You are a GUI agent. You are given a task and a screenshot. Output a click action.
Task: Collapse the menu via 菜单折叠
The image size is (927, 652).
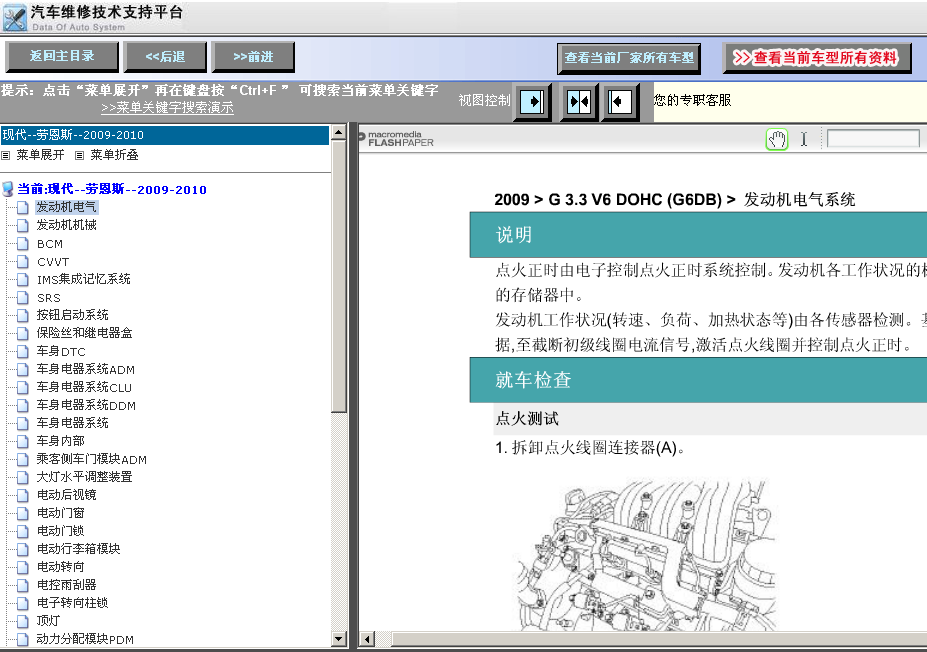tap(114, 155)
